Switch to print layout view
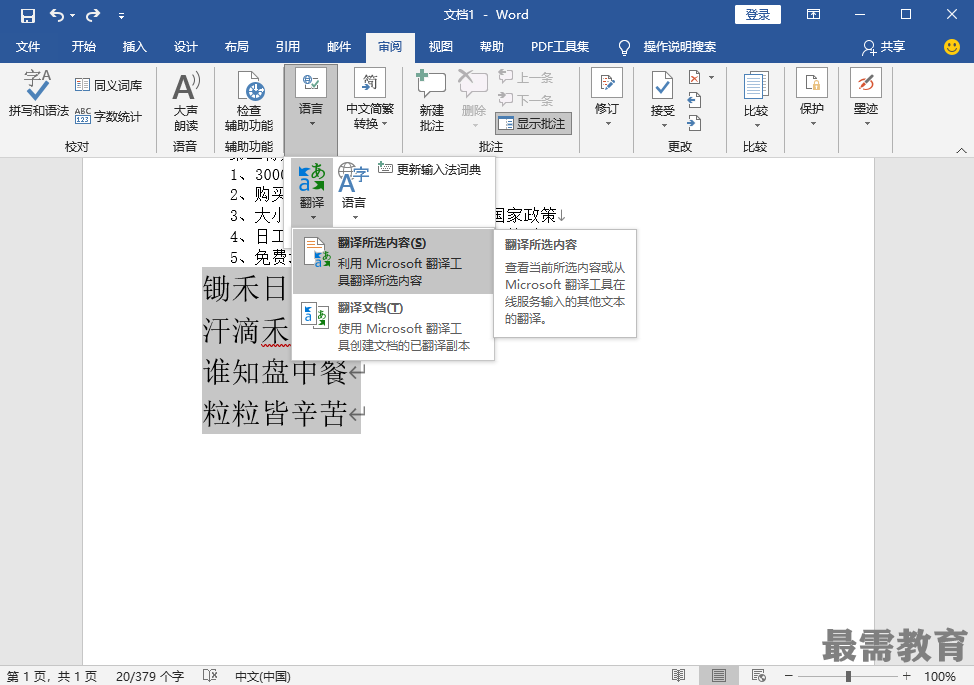Image resolution: width=974 pixels, height=685 pixels. (719, 676)
